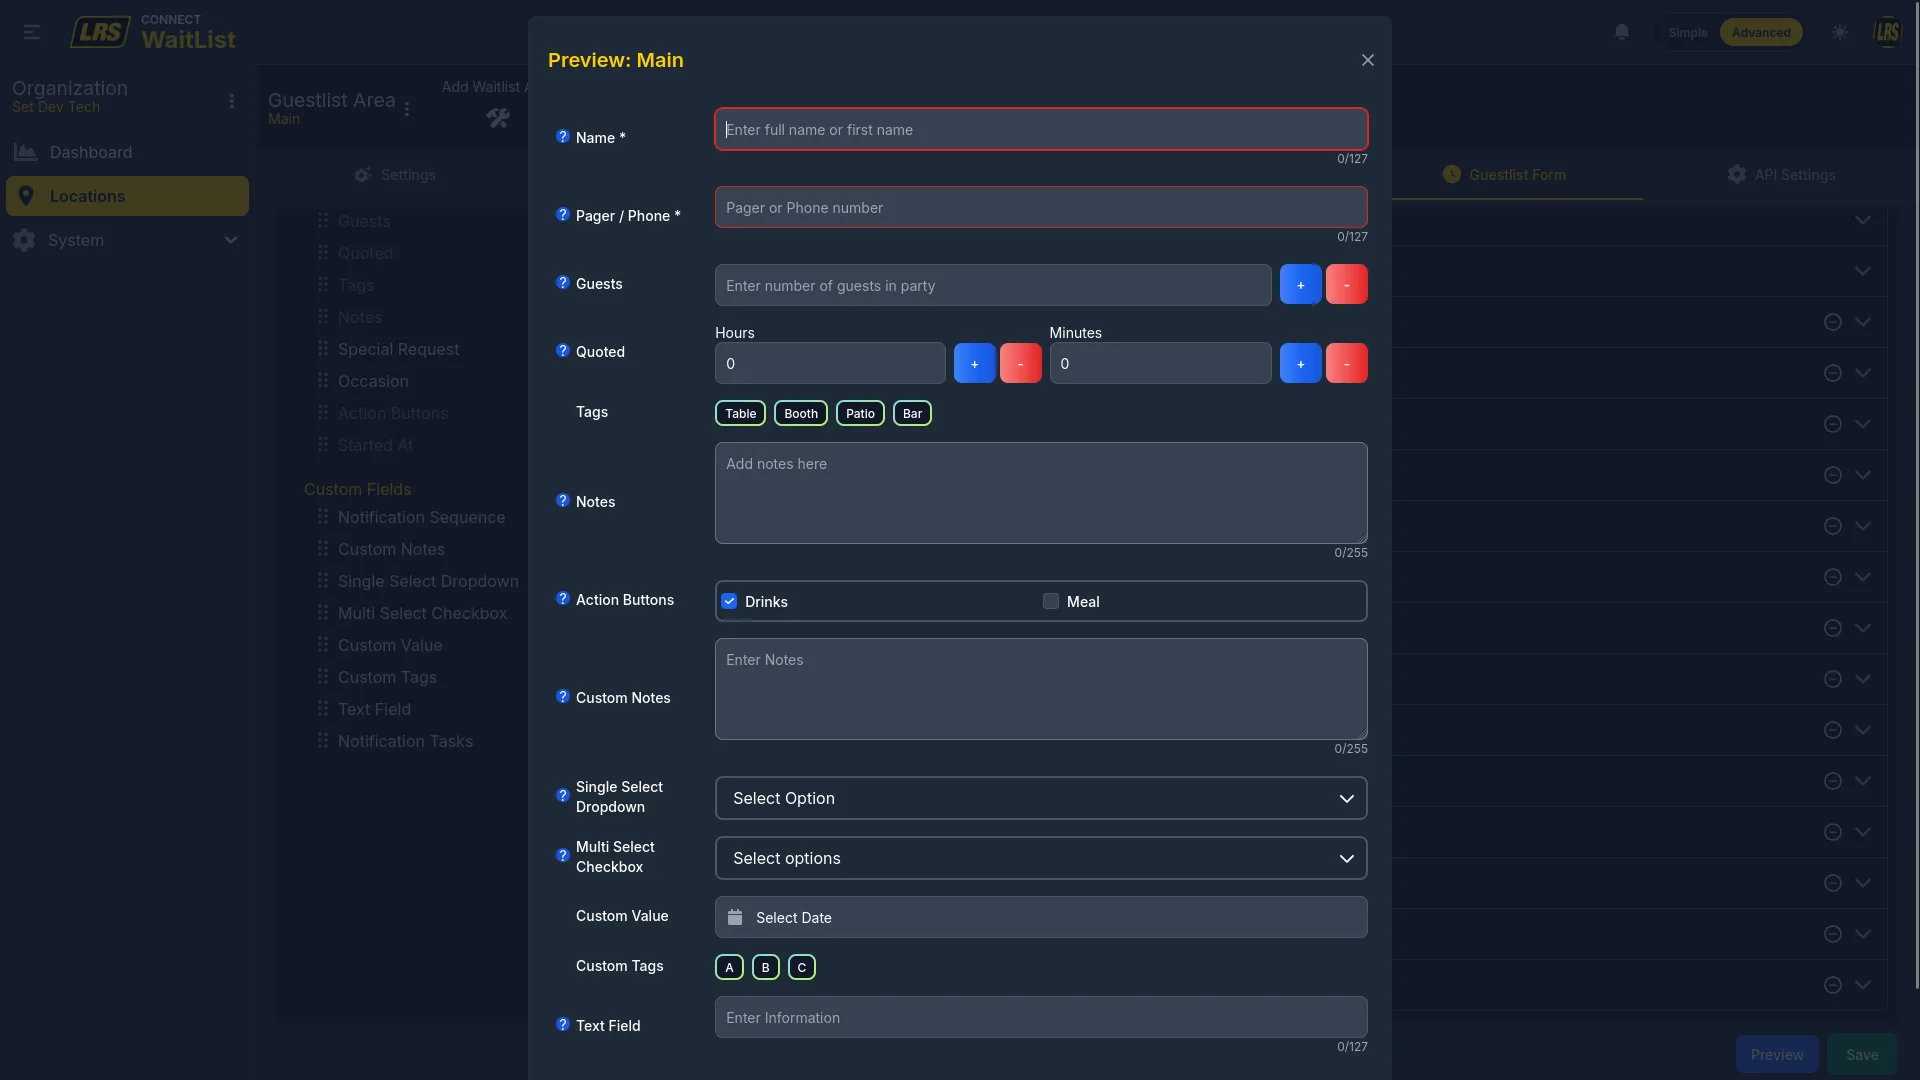Screen dimensions: 1920x1080
Task: Open the Select Date picker field
Action: coord(1041,917)
